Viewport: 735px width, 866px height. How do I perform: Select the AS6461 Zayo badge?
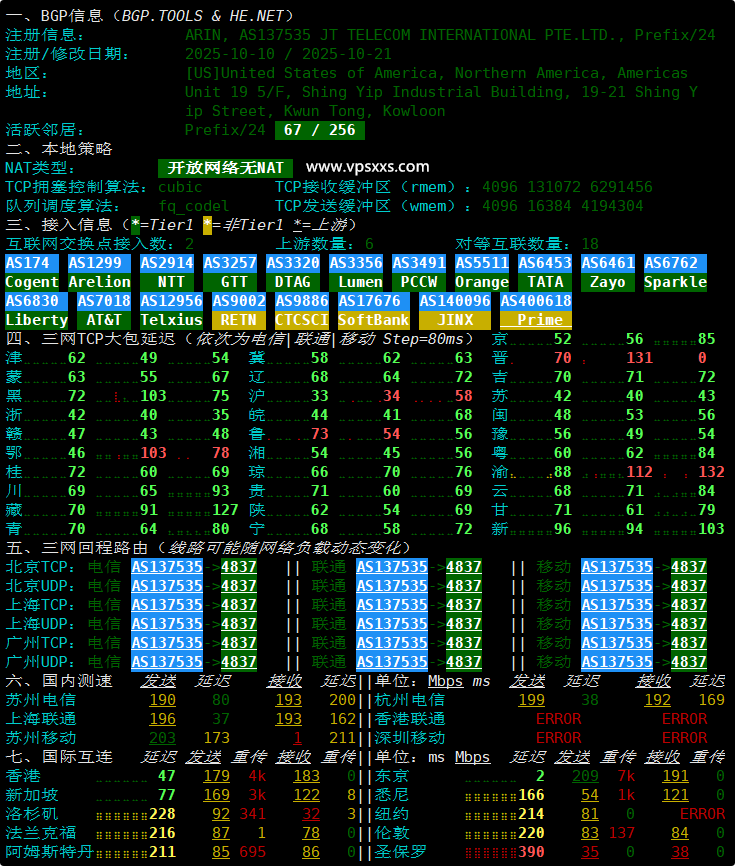point(607,272)
